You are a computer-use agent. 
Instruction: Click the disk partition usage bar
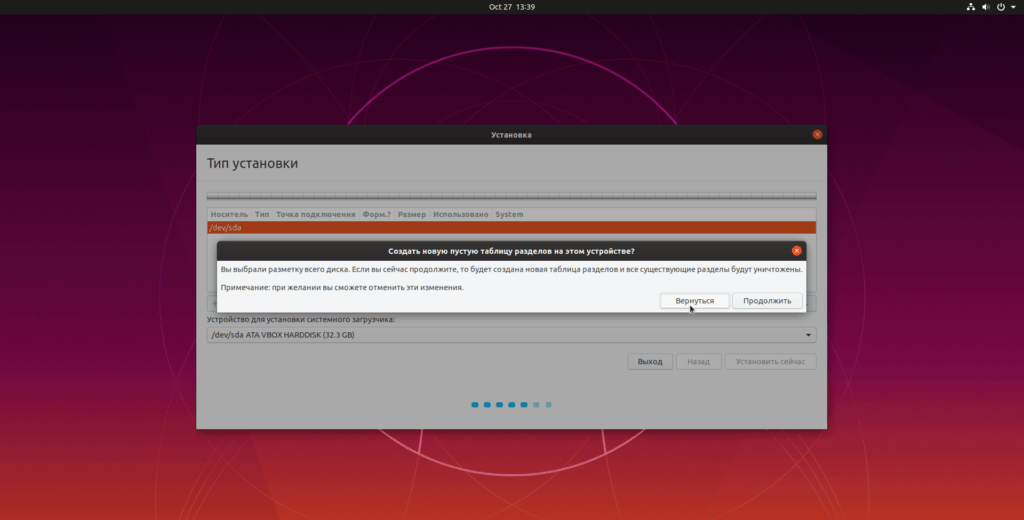[511, 195]
